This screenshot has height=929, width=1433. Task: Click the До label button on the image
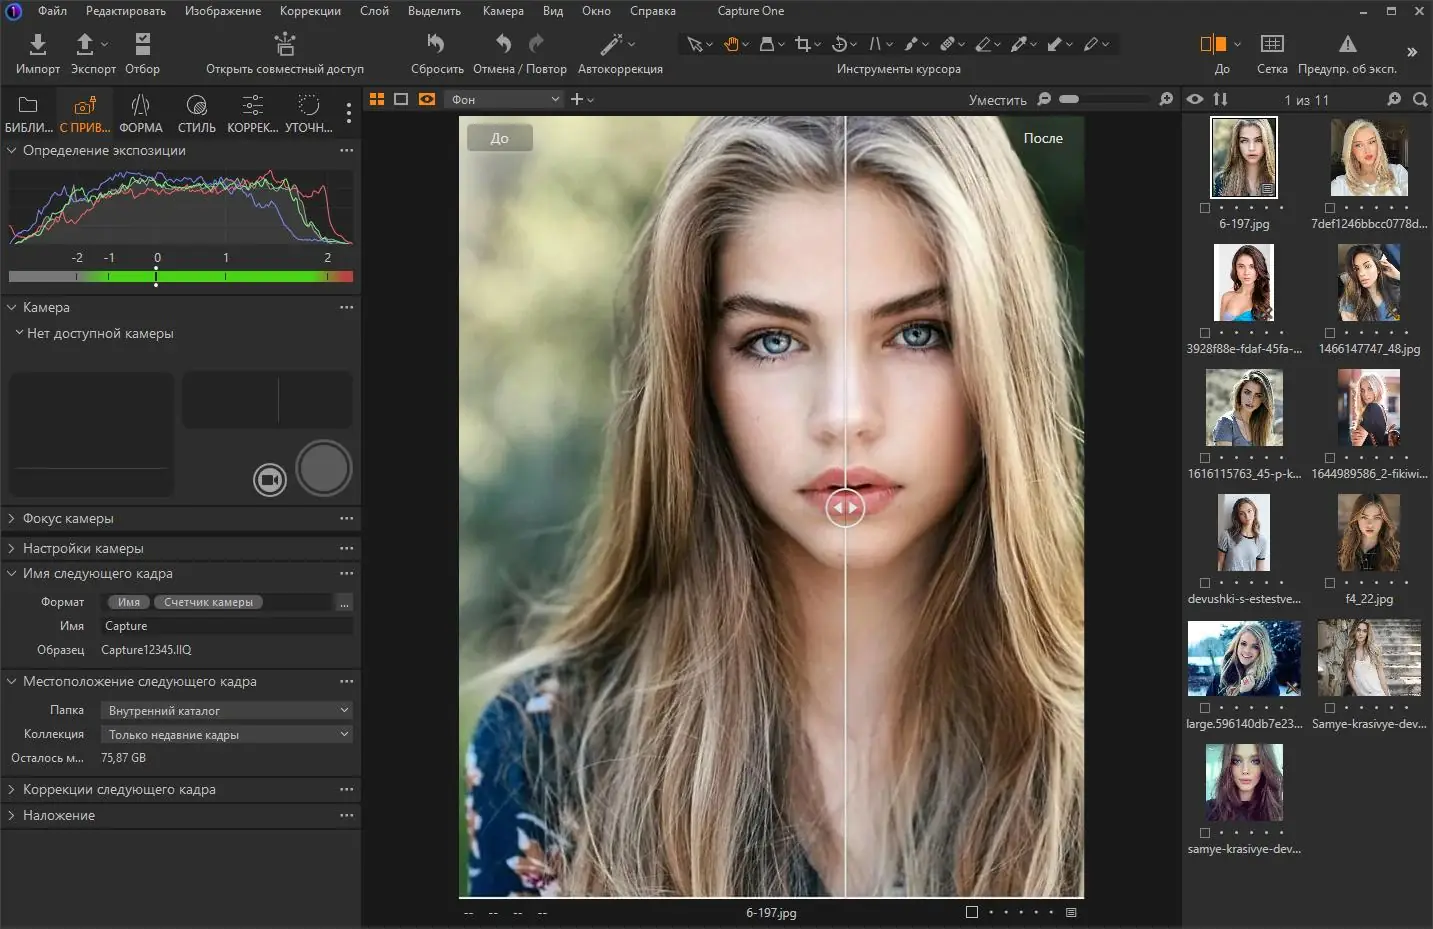(x=500, y=138)
